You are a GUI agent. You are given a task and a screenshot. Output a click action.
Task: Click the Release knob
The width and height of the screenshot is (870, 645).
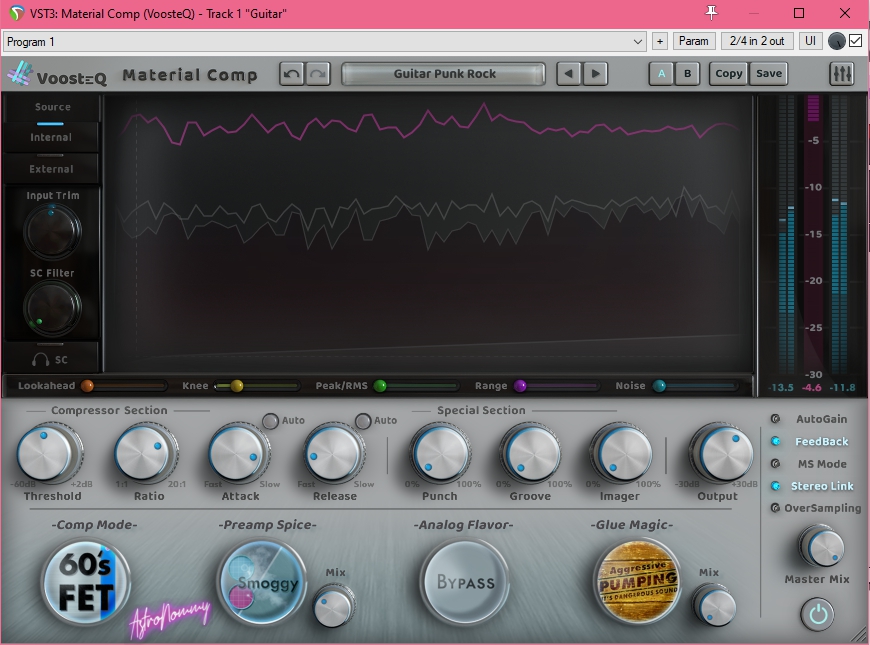[x=334, y=453]
